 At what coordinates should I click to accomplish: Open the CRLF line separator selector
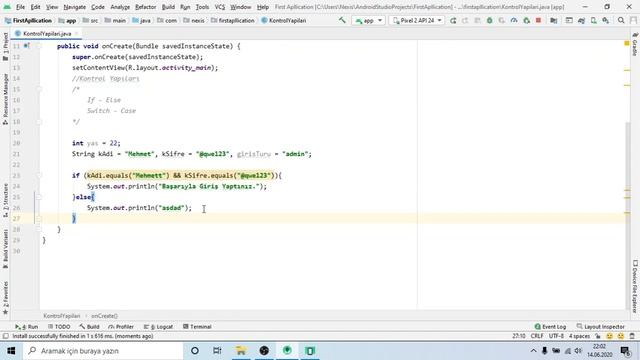tap(537, 336)
